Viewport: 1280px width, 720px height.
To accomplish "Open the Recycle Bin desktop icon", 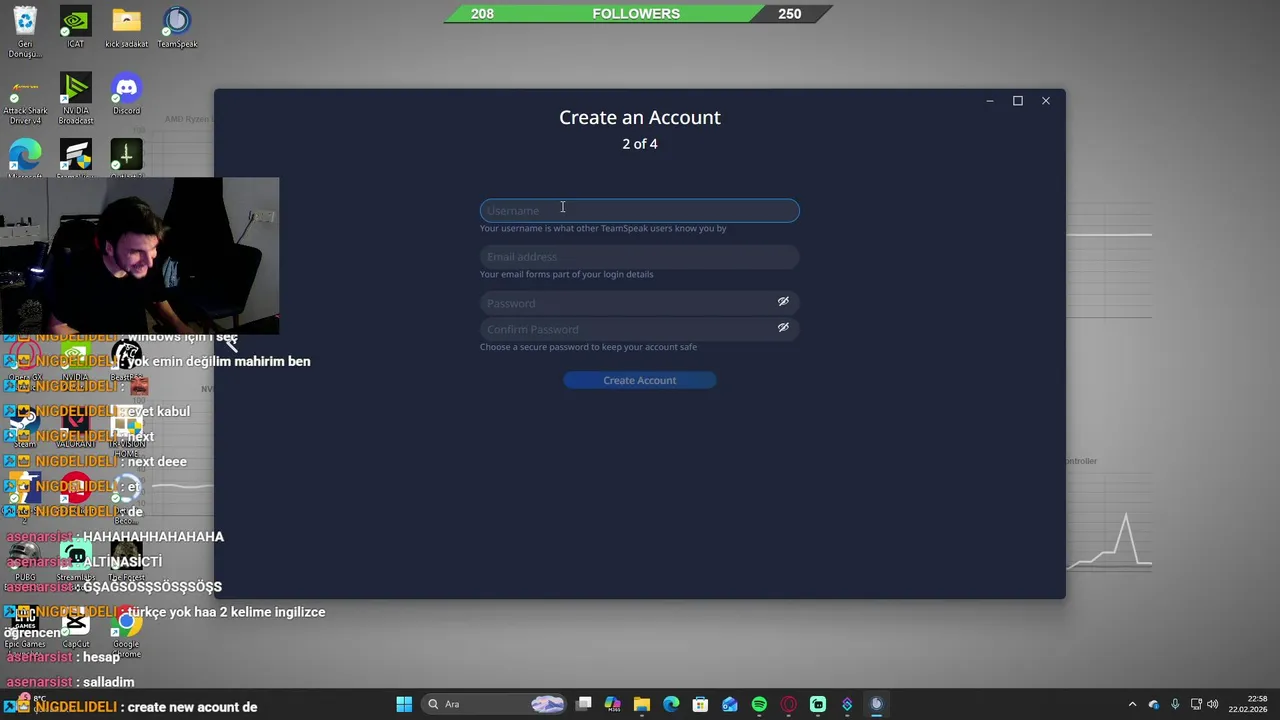I will point(25,31).
